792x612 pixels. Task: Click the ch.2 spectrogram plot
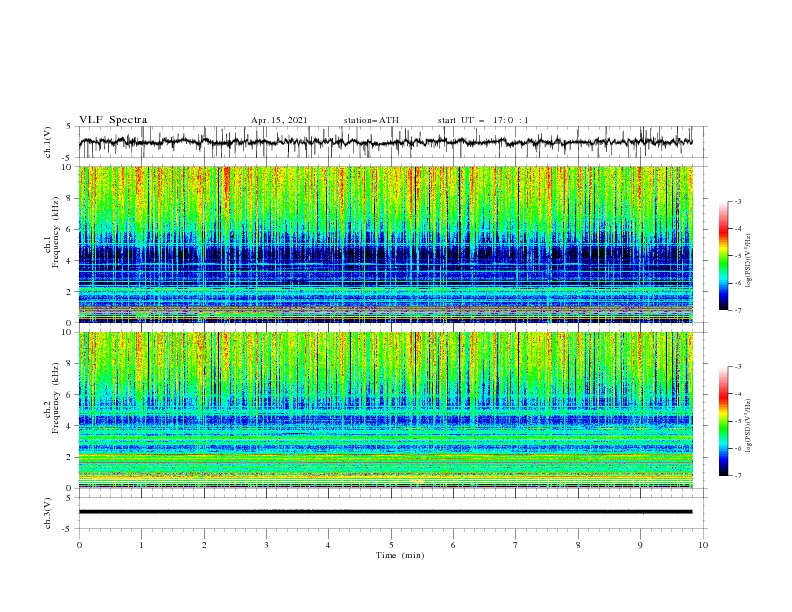[x=386, y=410]
